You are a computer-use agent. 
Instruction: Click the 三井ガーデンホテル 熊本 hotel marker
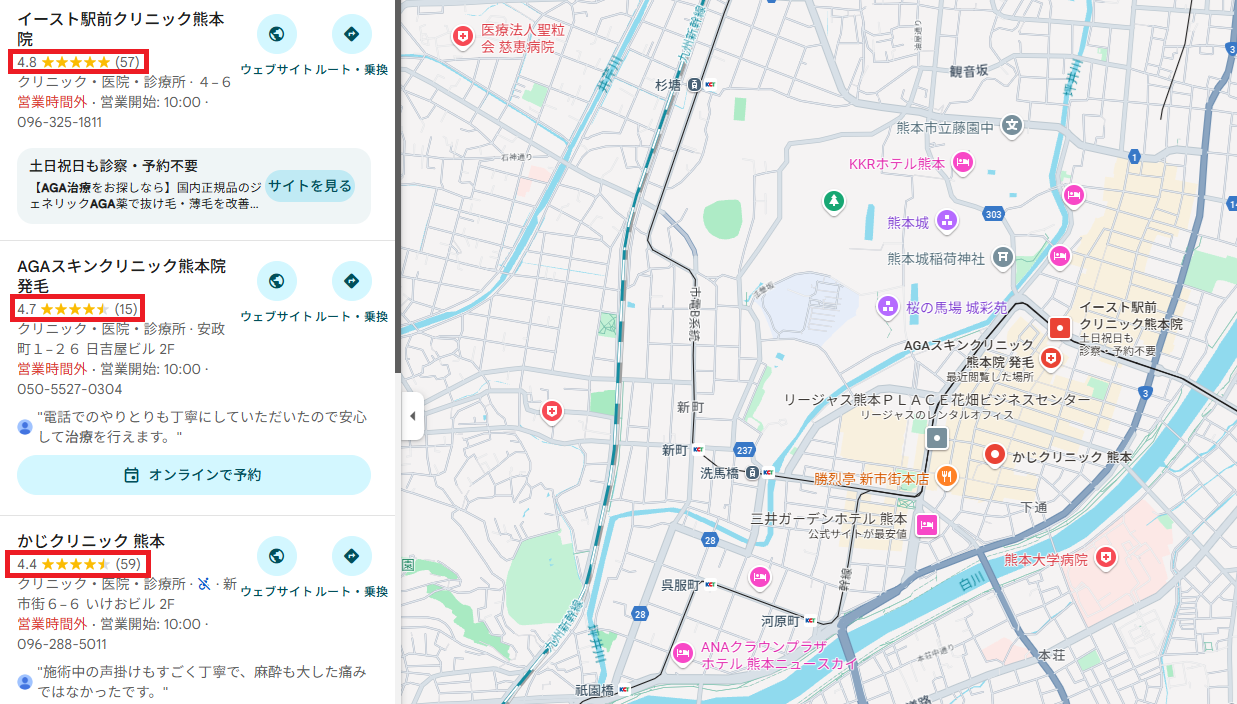[x=927, y=524]
